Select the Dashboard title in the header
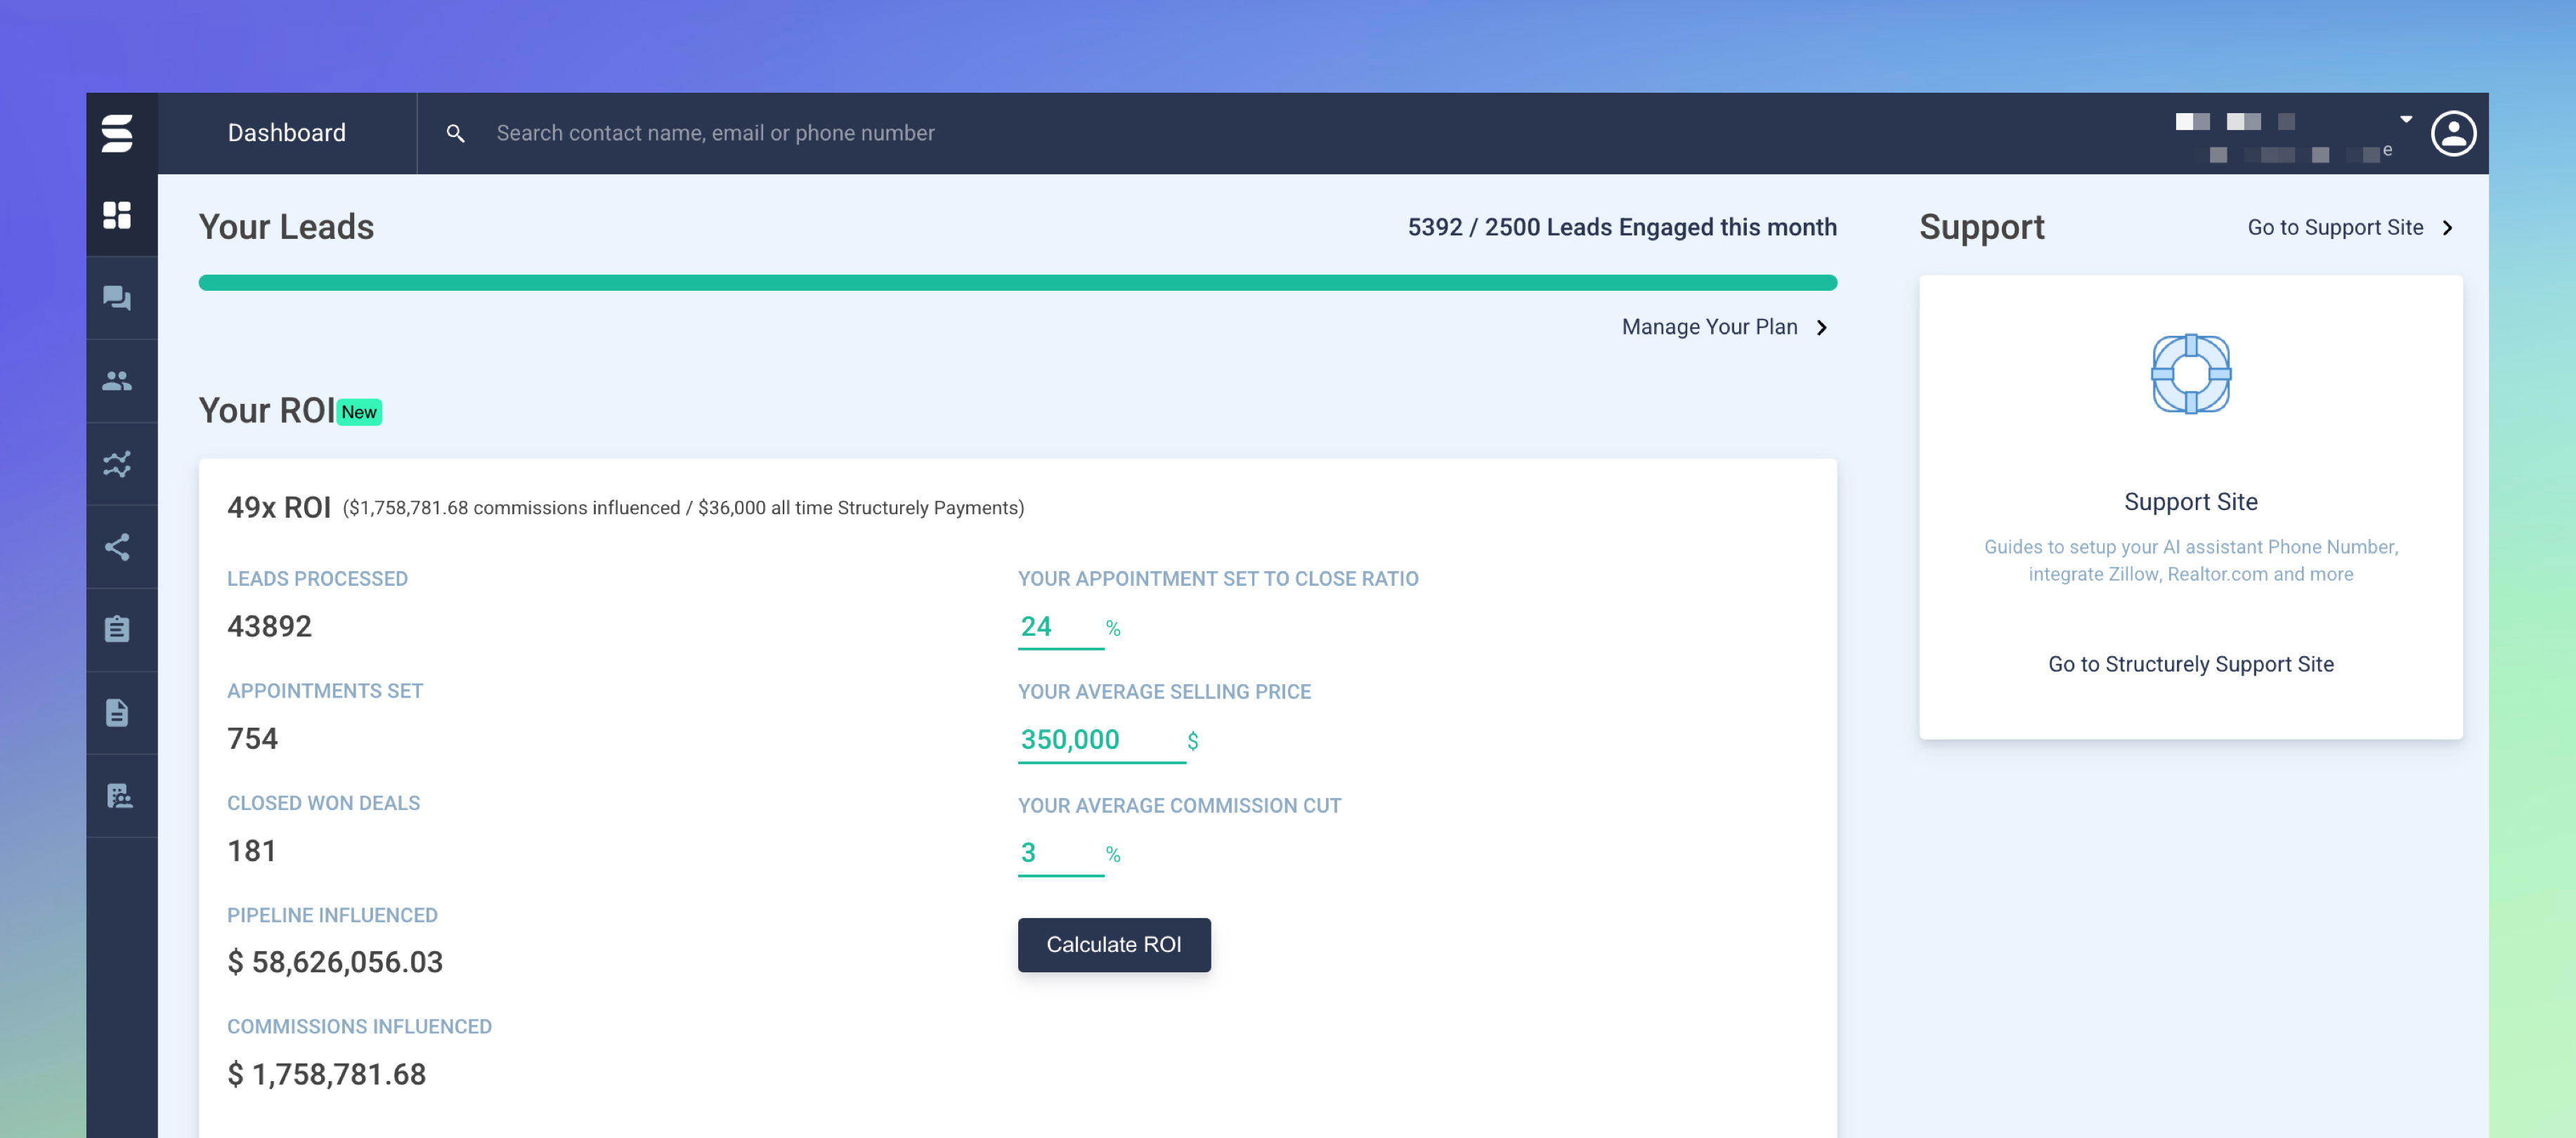This screenshot has height=1138, width=2576. 286,132
